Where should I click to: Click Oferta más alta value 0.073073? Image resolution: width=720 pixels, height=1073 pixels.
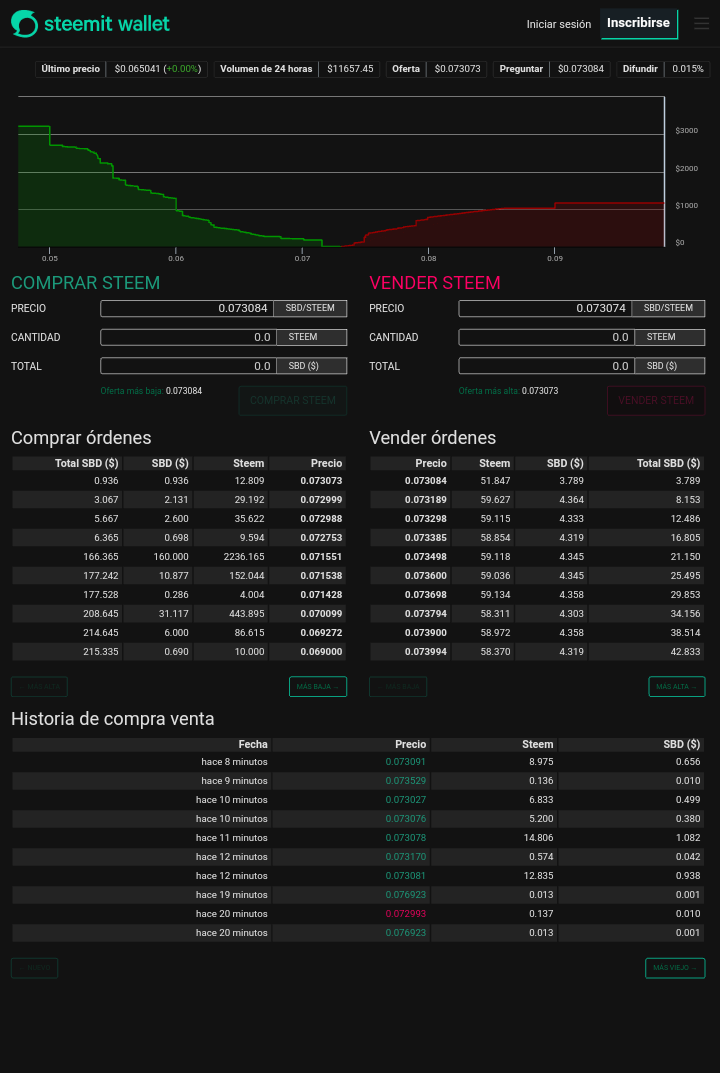[x=540, y=391]
